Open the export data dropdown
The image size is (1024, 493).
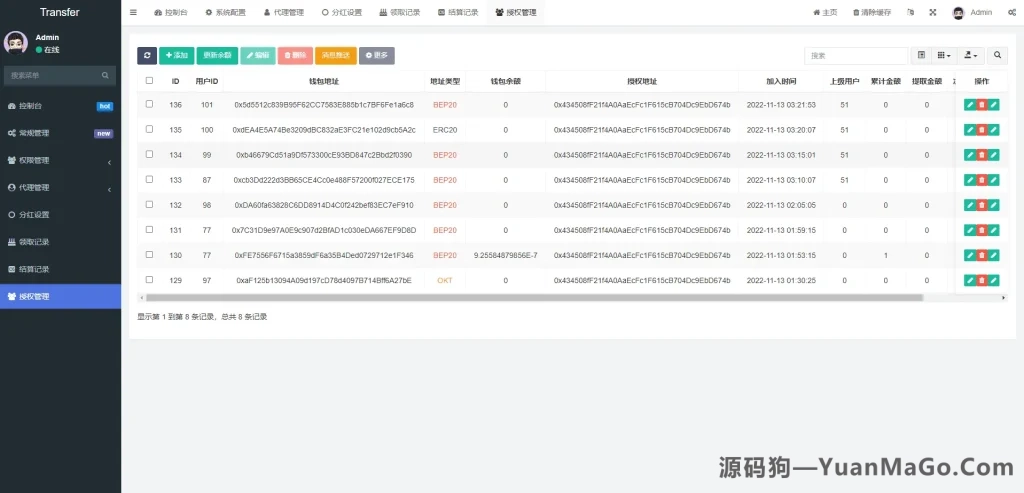[971, 56]
